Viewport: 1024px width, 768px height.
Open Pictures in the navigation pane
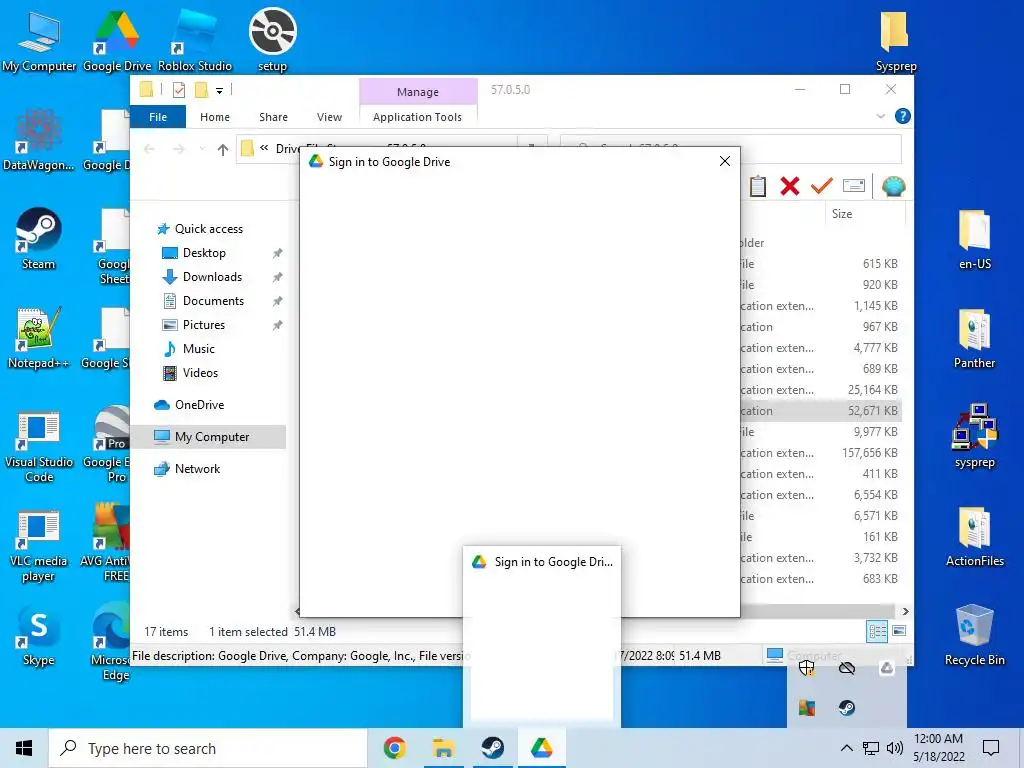[204, 325]
